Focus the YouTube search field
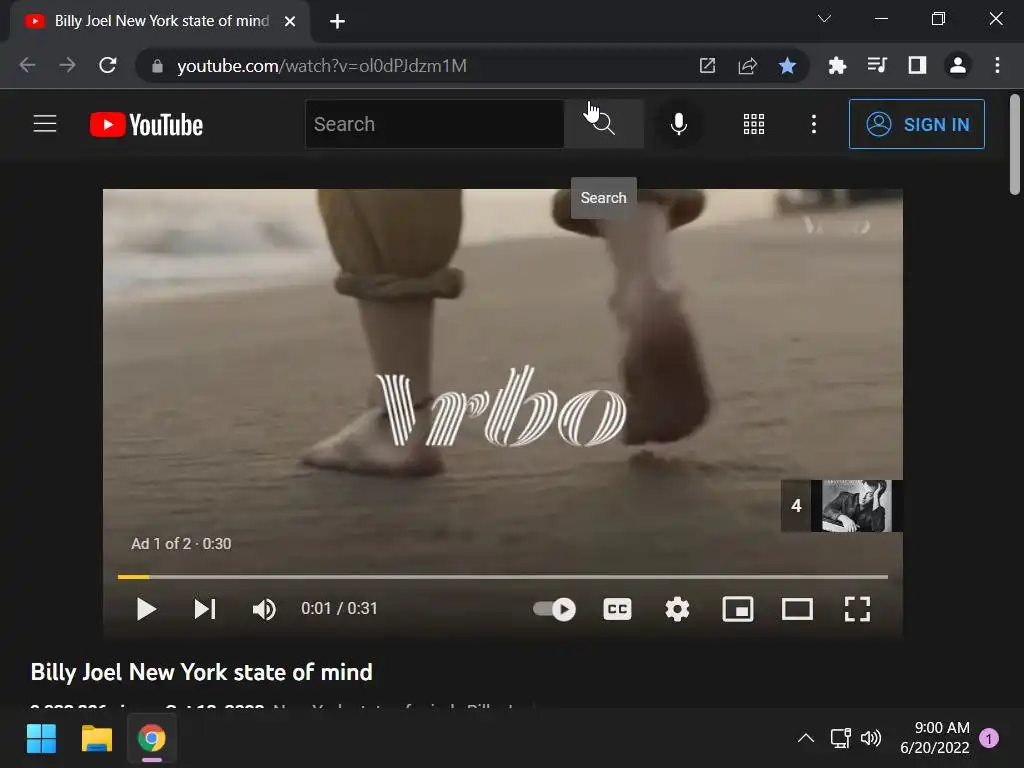 (434, 124)
